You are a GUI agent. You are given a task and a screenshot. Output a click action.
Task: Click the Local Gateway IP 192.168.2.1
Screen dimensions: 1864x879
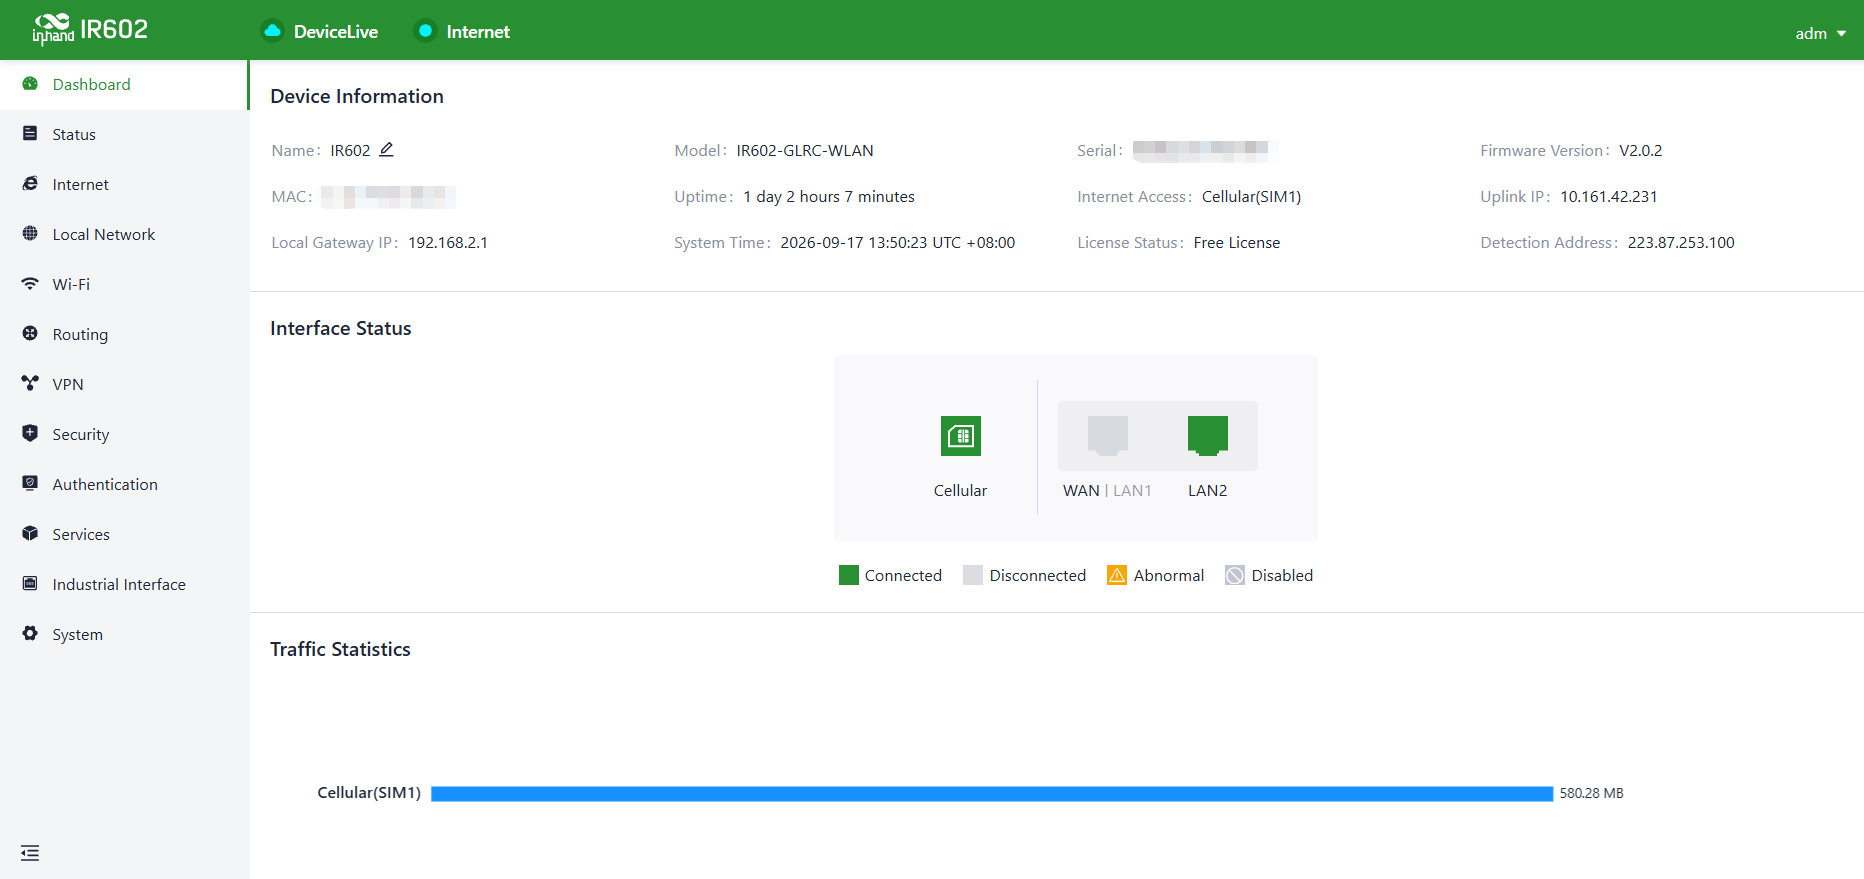(x=448, y=243)
